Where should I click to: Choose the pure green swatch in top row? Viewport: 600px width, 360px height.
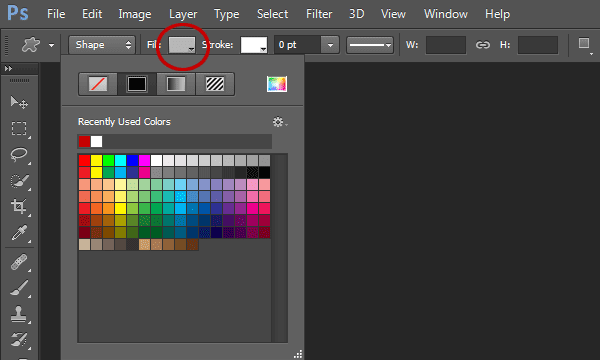click(x=108, y=160)
